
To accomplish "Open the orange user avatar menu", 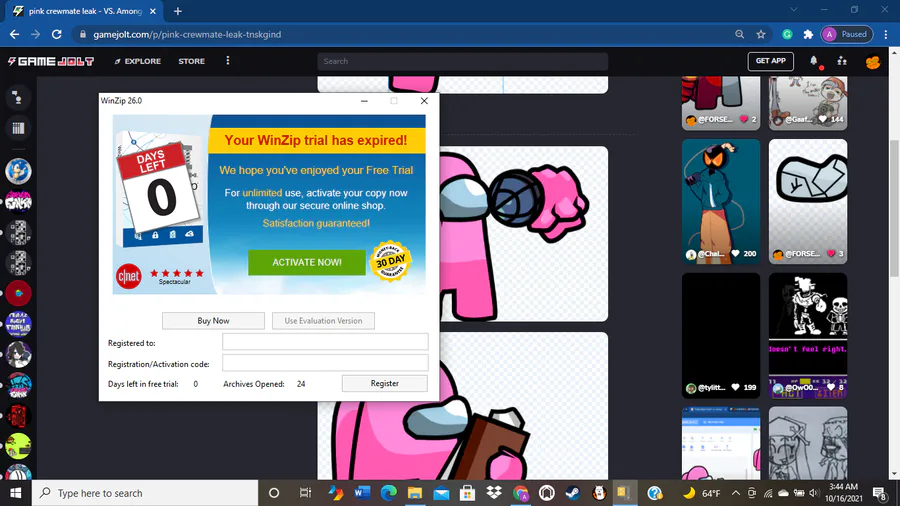I will (873, 61).
